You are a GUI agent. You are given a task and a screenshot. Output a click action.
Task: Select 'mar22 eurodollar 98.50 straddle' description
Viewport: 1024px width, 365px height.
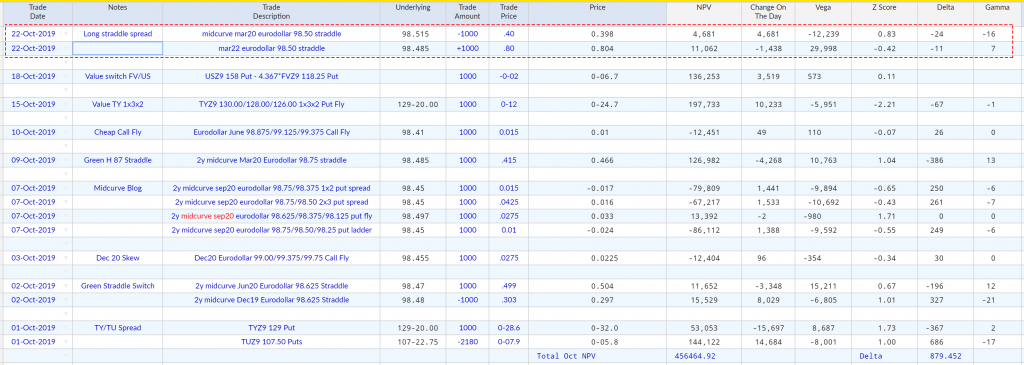click(x=271, y=48)
